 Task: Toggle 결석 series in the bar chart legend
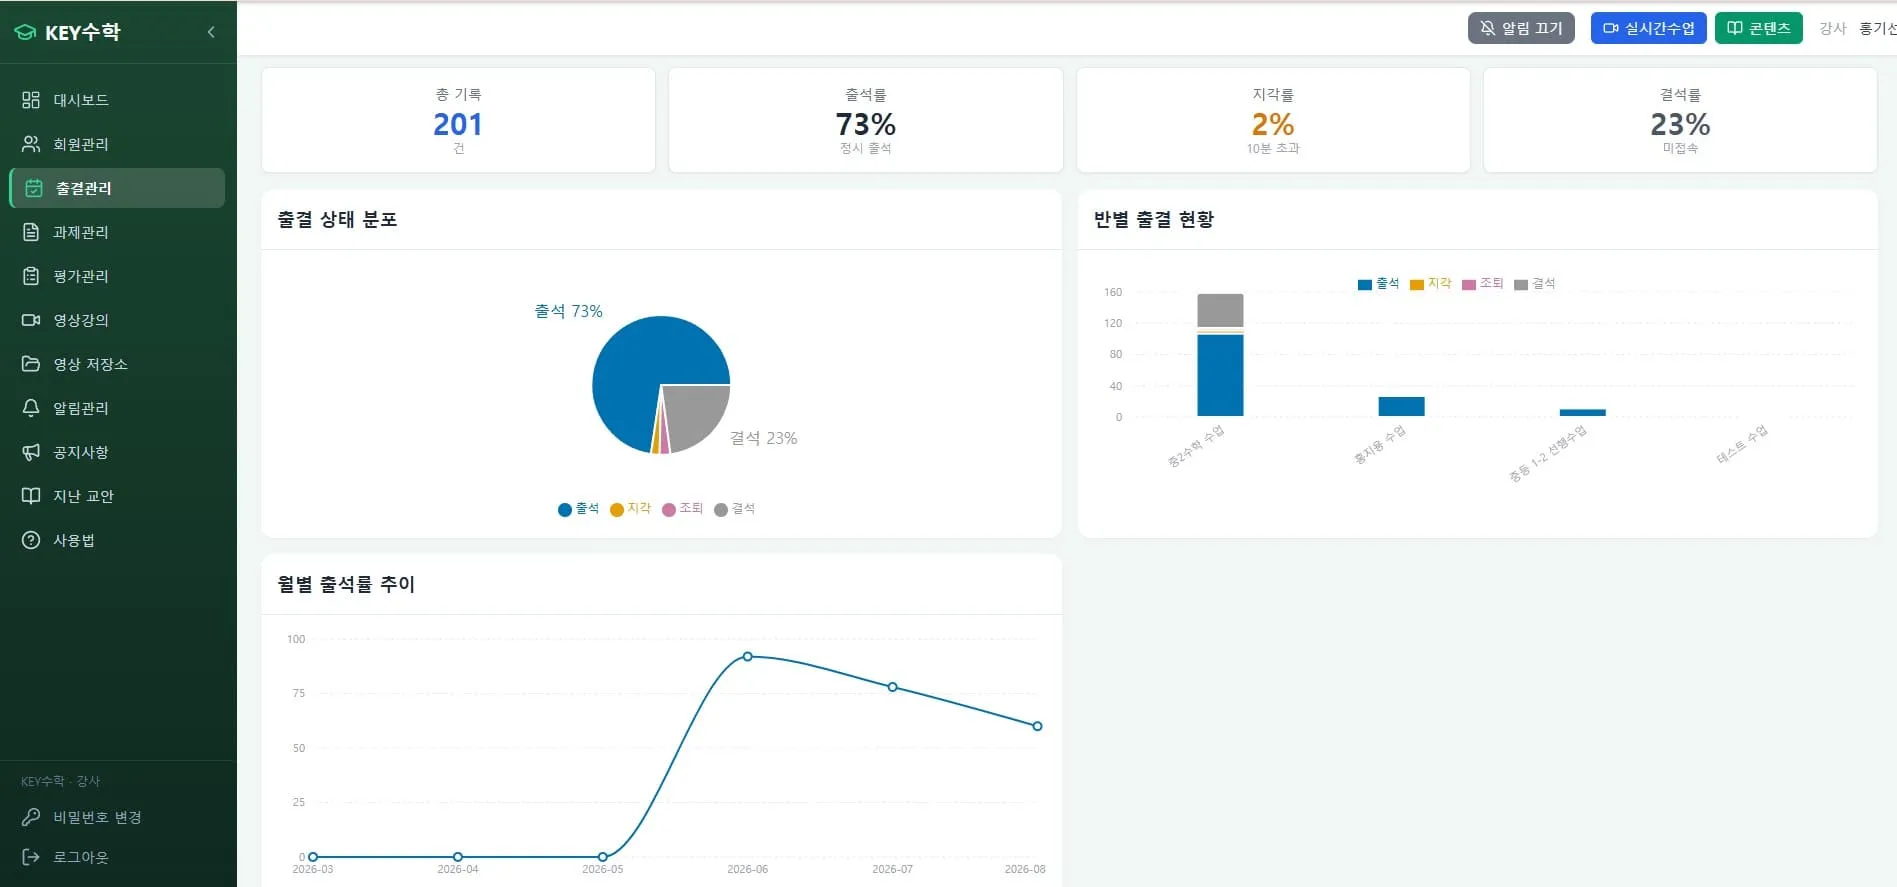(1534, 284)
